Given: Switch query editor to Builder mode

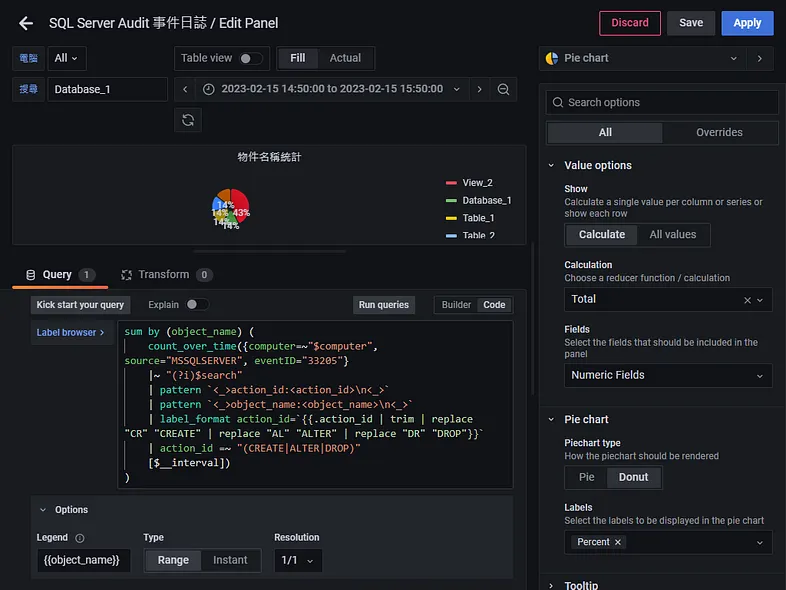Looking at the screenshot, I should (x=456, y=305).
